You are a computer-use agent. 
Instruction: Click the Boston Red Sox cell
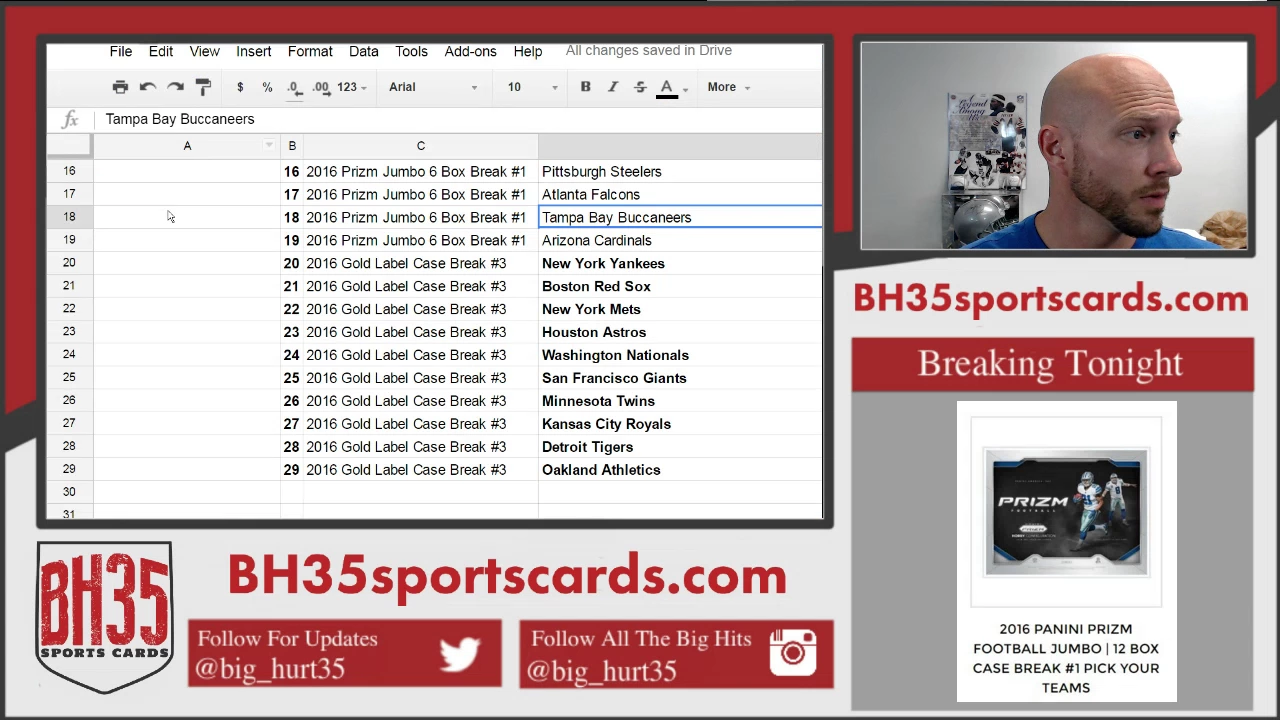click(680, 286)
